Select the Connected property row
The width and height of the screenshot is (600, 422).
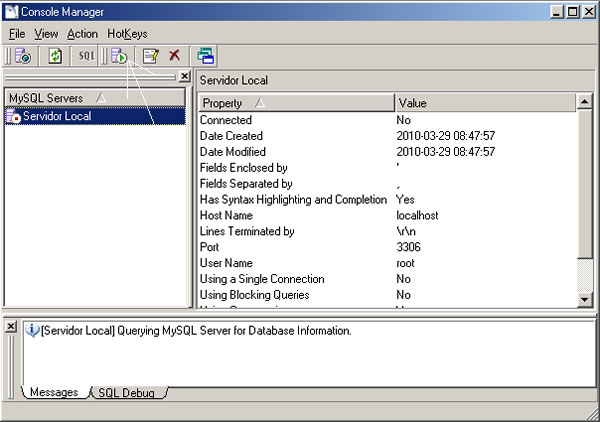[x=387, y=120]
